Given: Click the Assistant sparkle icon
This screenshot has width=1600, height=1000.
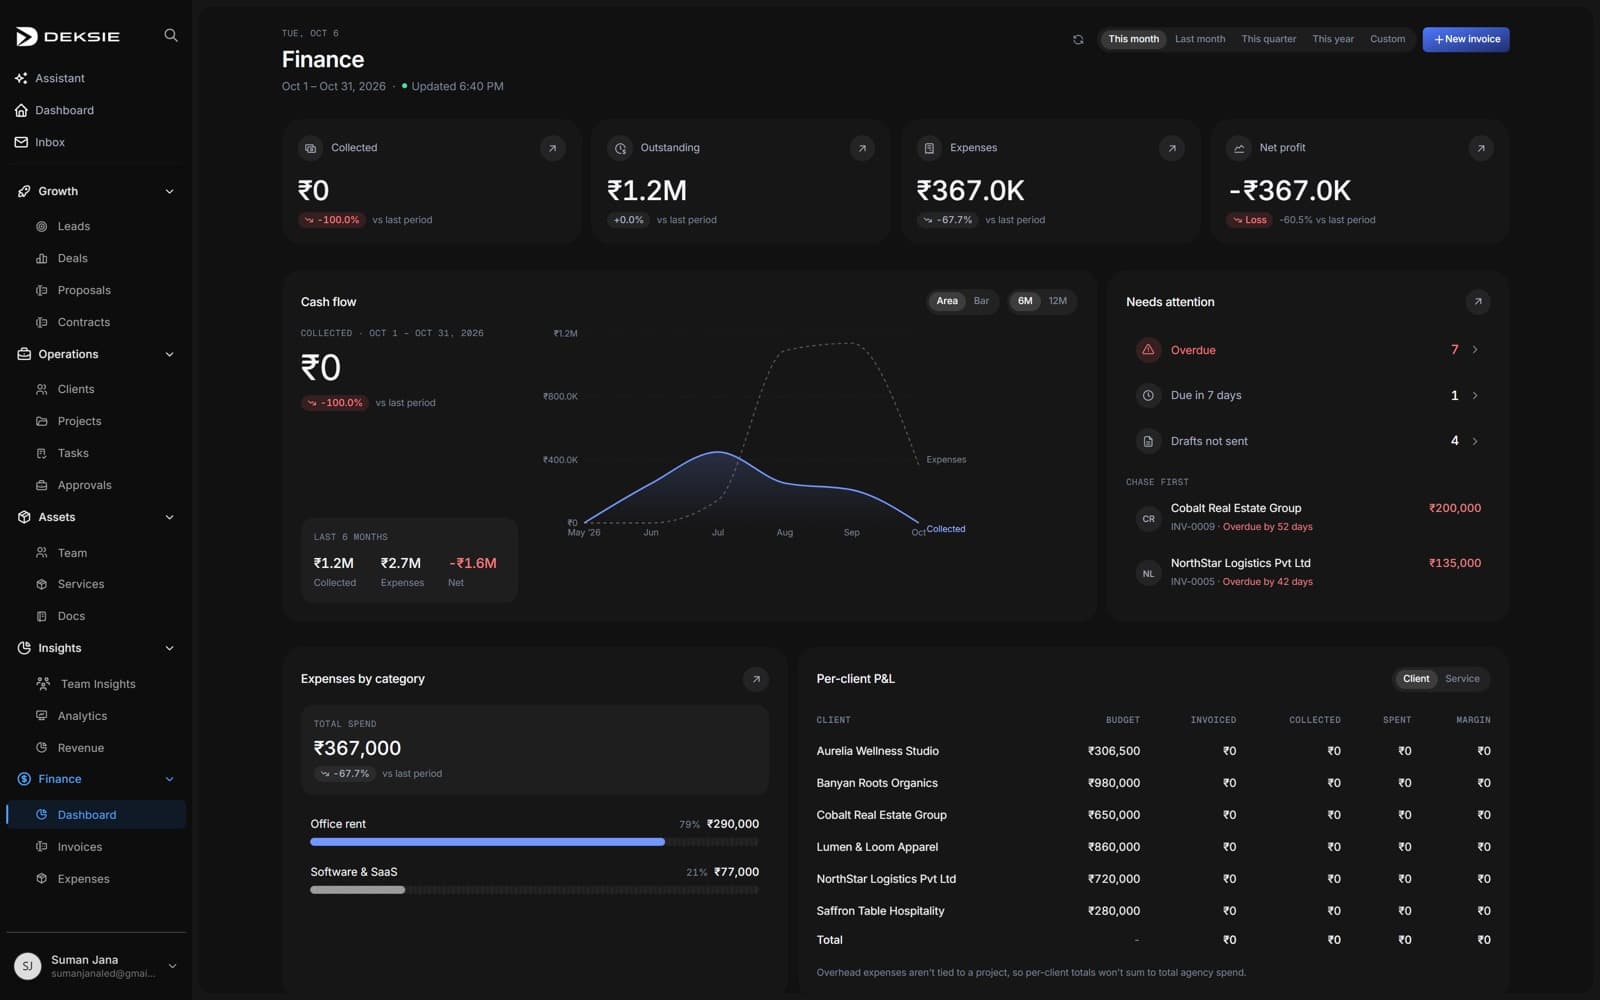Looking at the screenshot, I should pyautogui.click(x=21, y=78).
